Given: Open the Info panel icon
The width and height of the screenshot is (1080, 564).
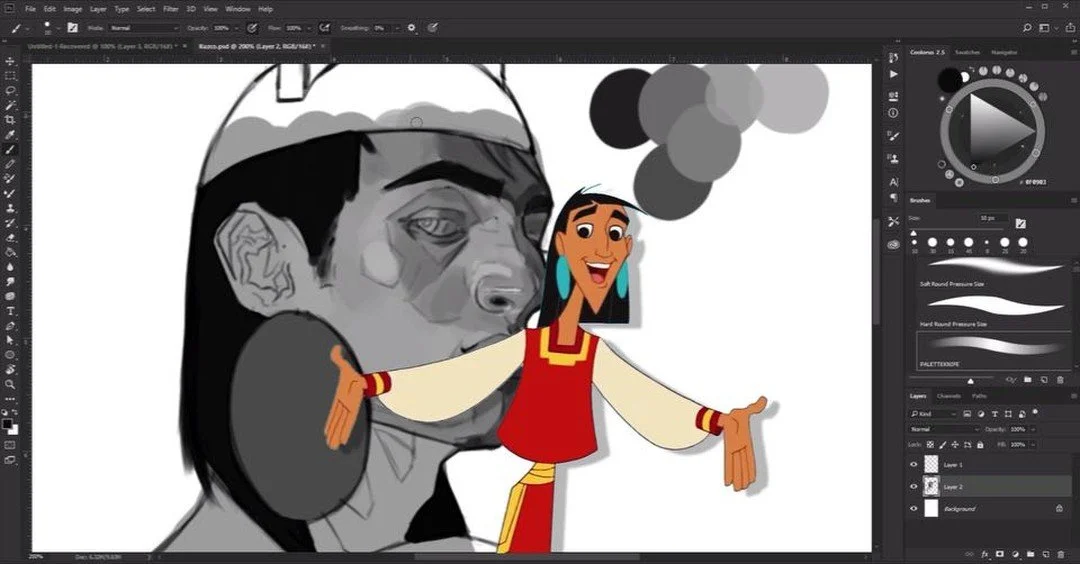Looking at the screenshot, I should (x=893, y=113).
